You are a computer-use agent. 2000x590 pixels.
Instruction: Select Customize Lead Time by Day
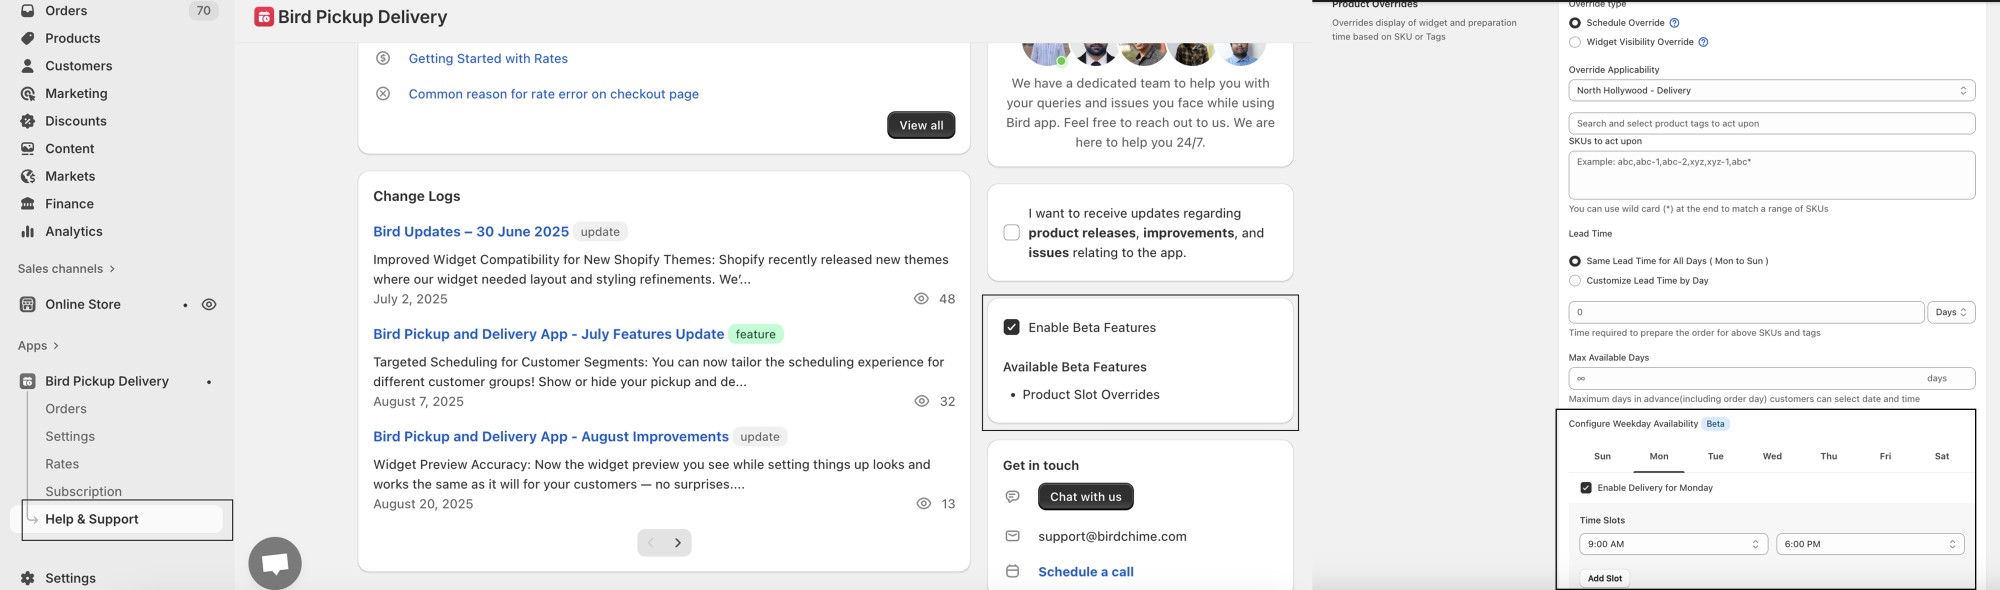pyautogui.click(x=1575, y=281)
